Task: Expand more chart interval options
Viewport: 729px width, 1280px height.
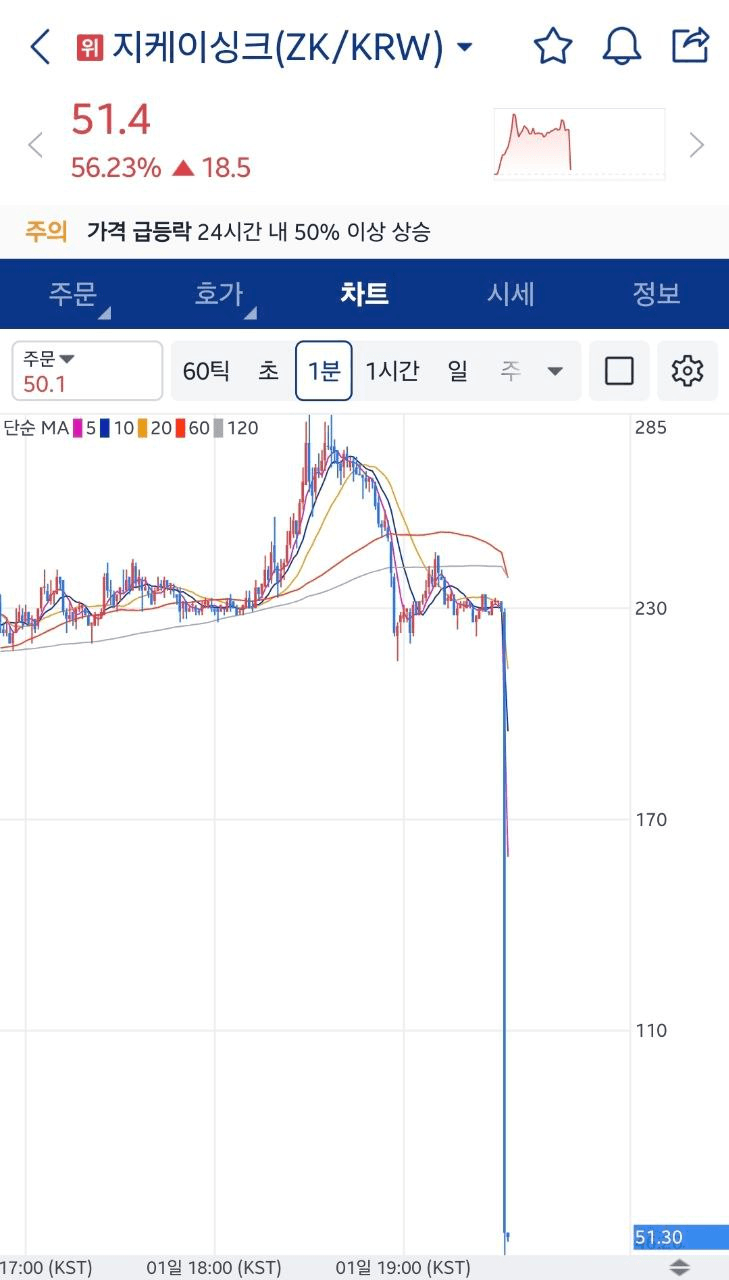Action: pos(555,371)
